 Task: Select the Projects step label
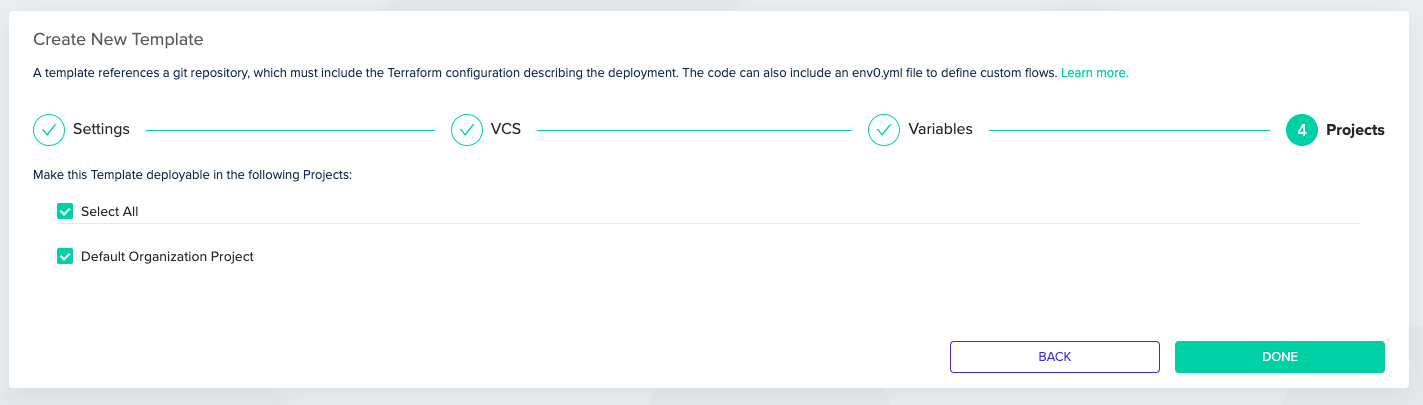1355,130
